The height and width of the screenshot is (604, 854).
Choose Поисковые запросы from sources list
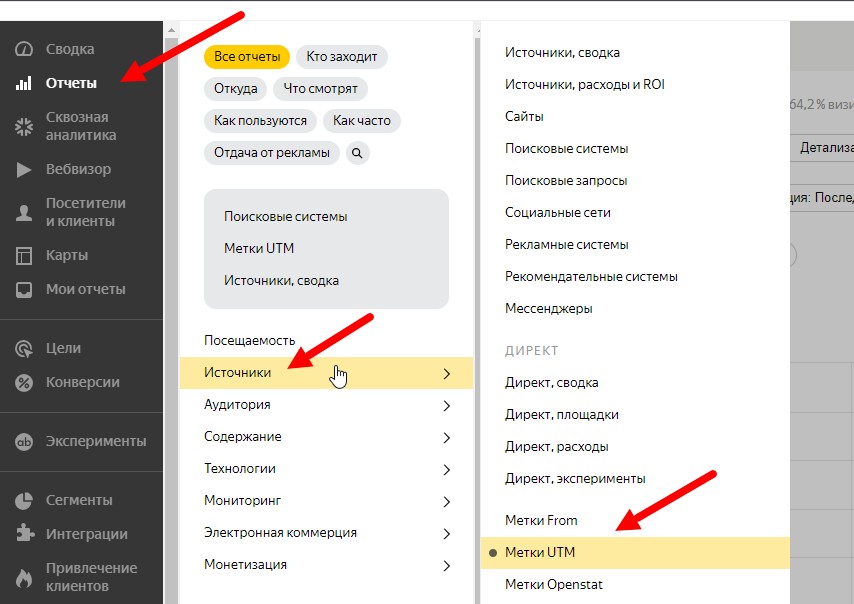566,180
